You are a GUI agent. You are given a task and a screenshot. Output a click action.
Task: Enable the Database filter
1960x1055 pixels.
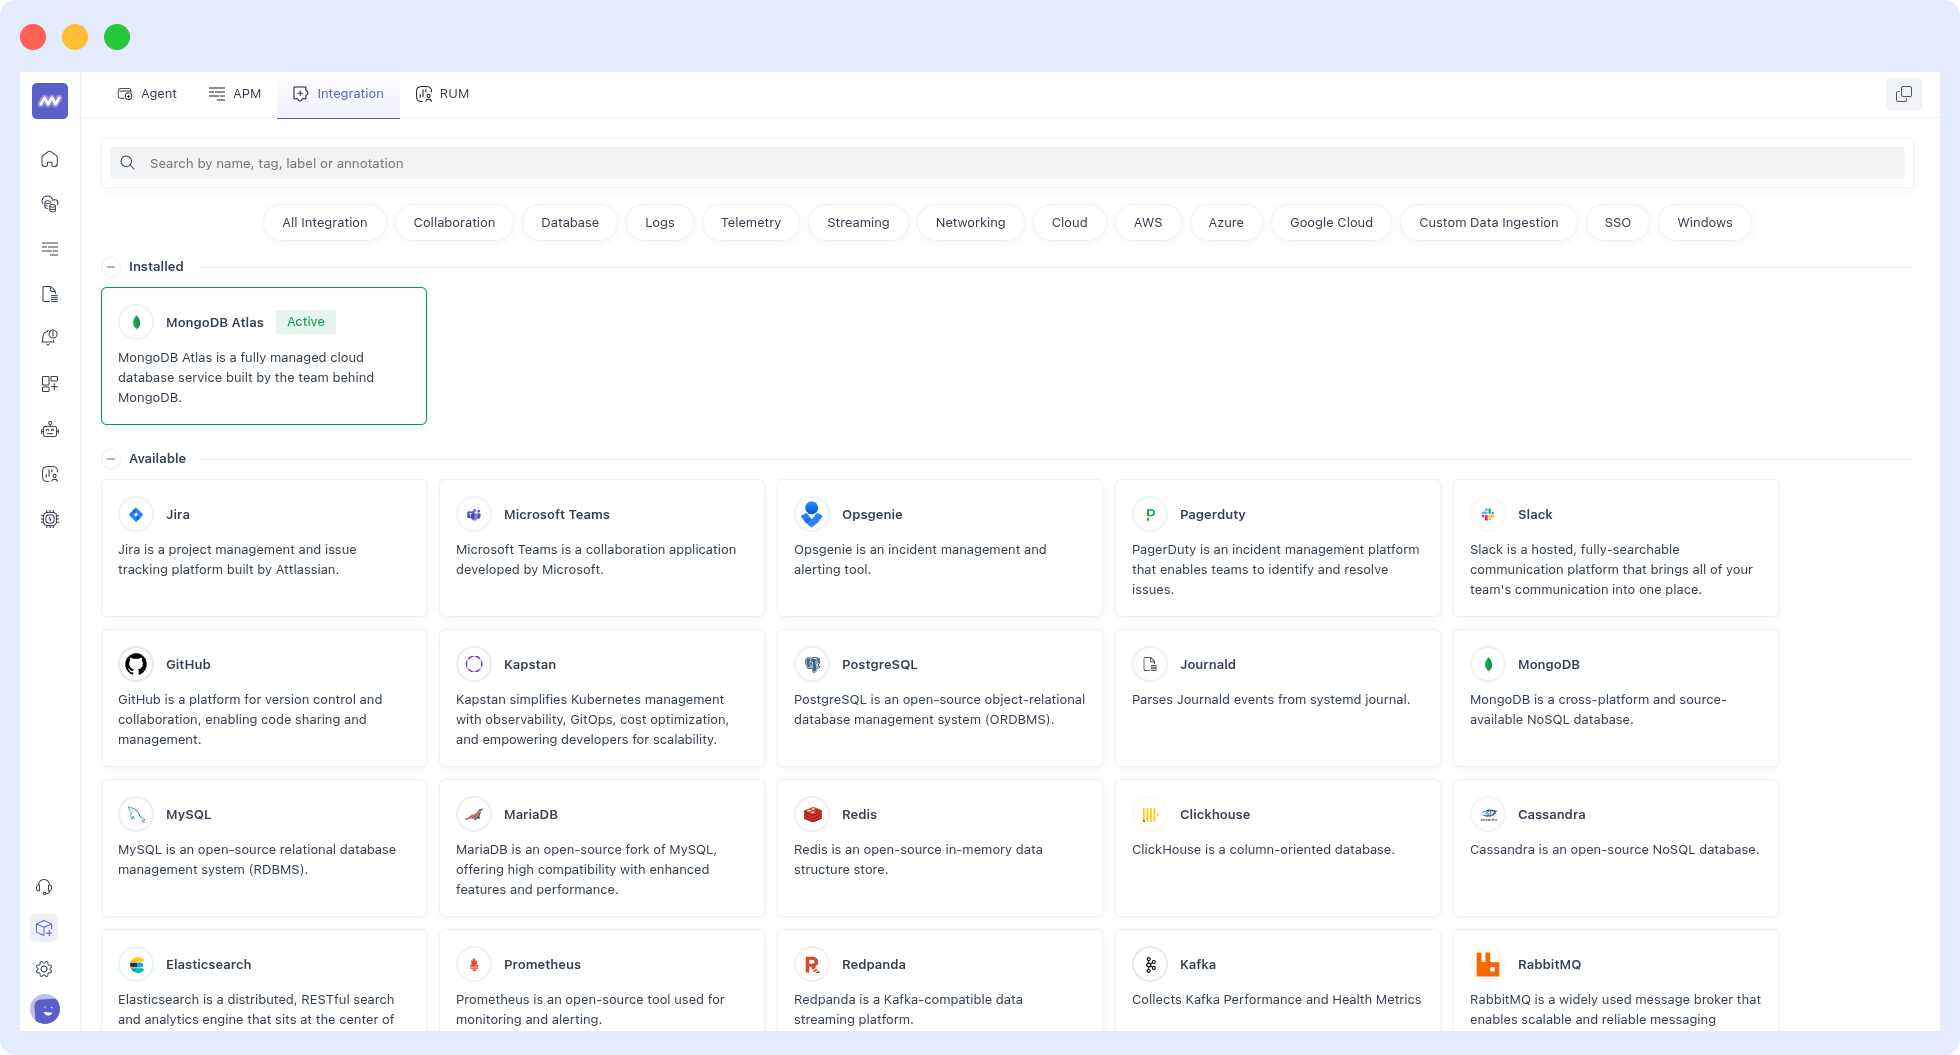(x=569, y=222)
